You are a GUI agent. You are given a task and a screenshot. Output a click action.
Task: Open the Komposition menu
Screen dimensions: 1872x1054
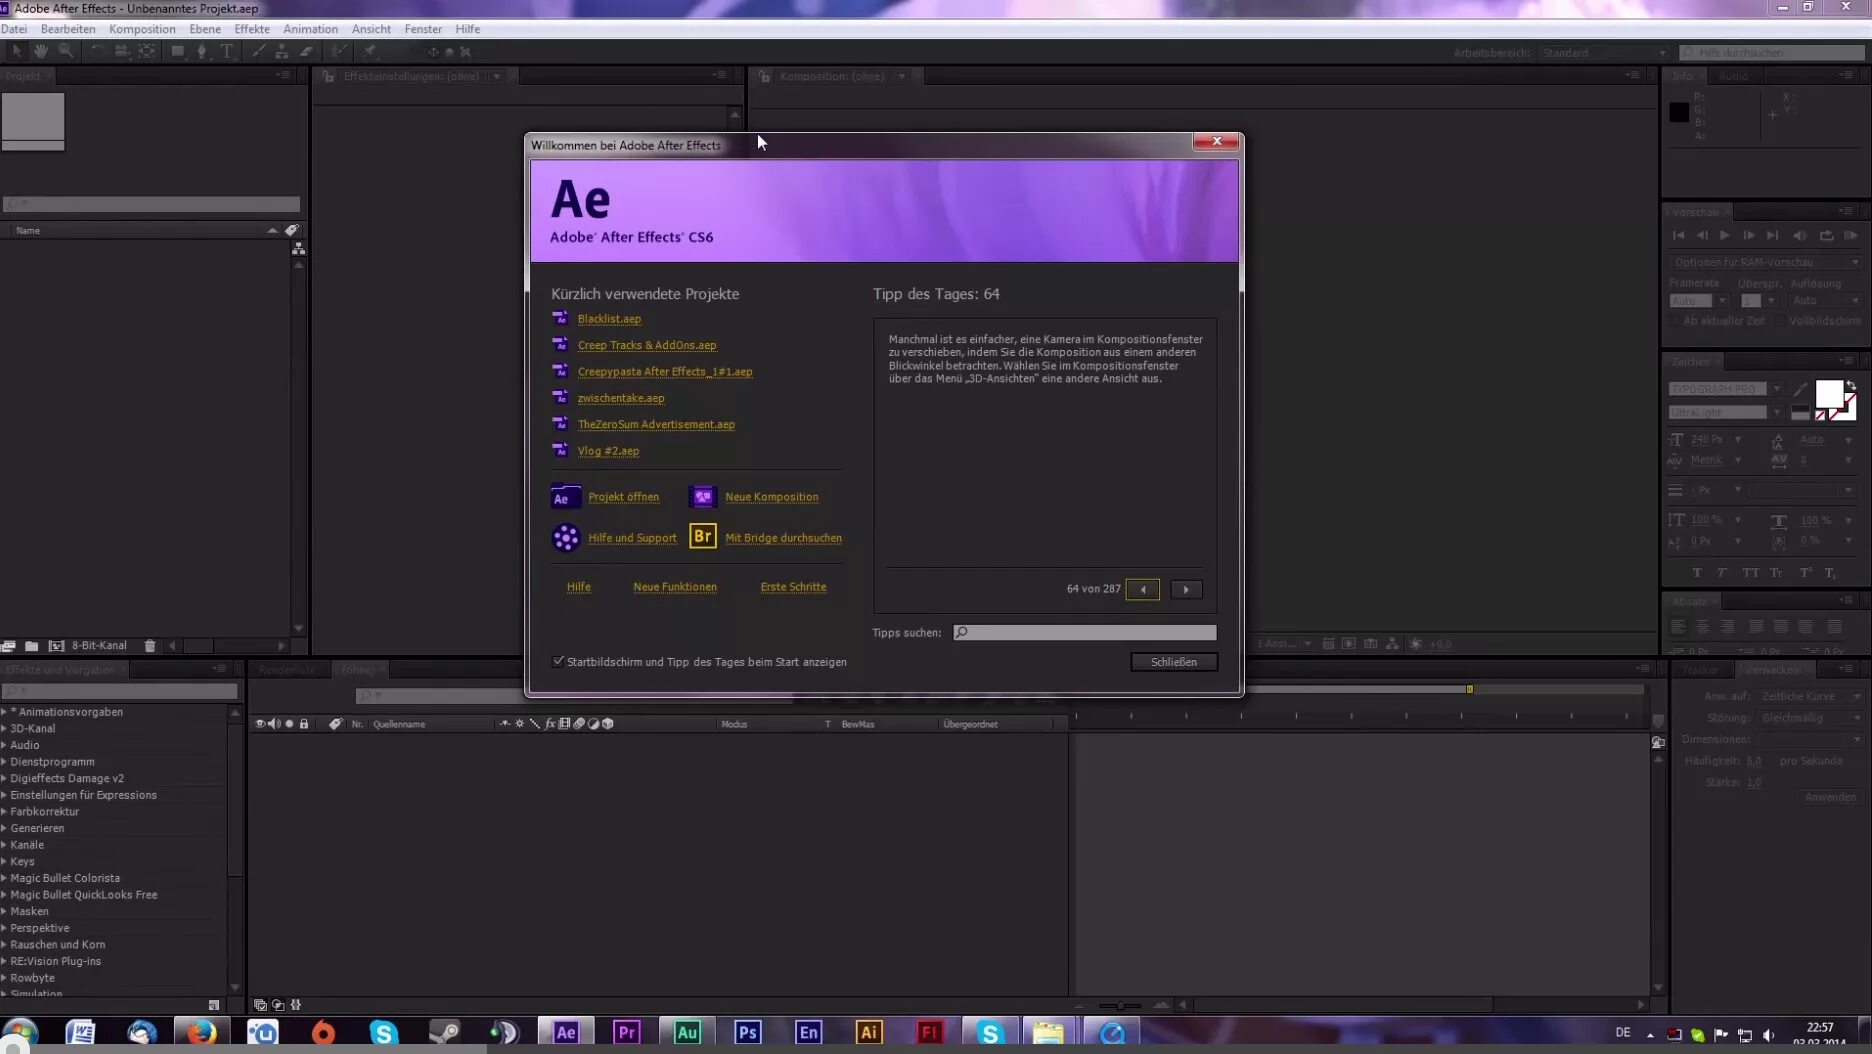(142, 29)
